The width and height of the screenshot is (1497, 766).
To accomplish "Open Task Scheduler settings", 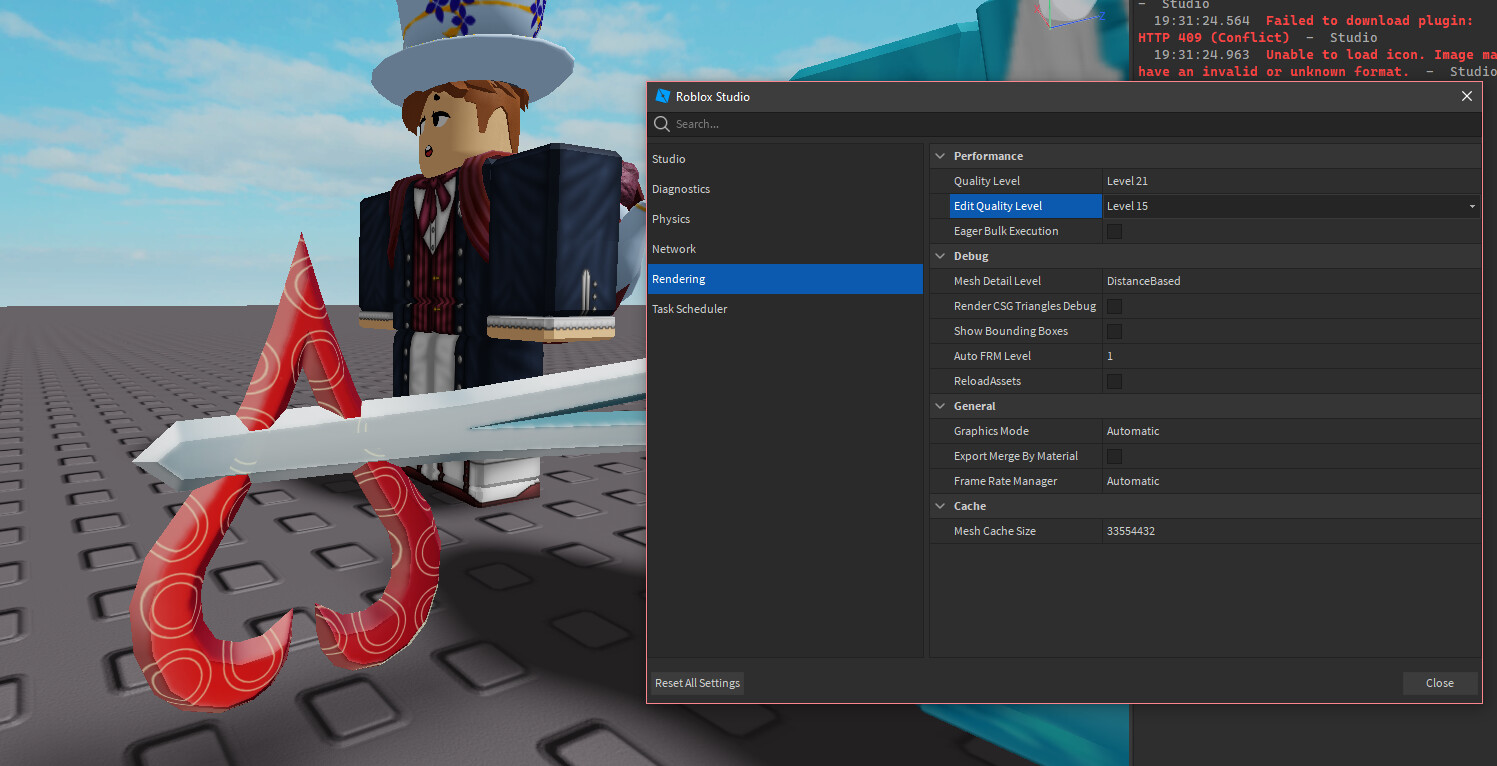I will click(x=689, y=309).
